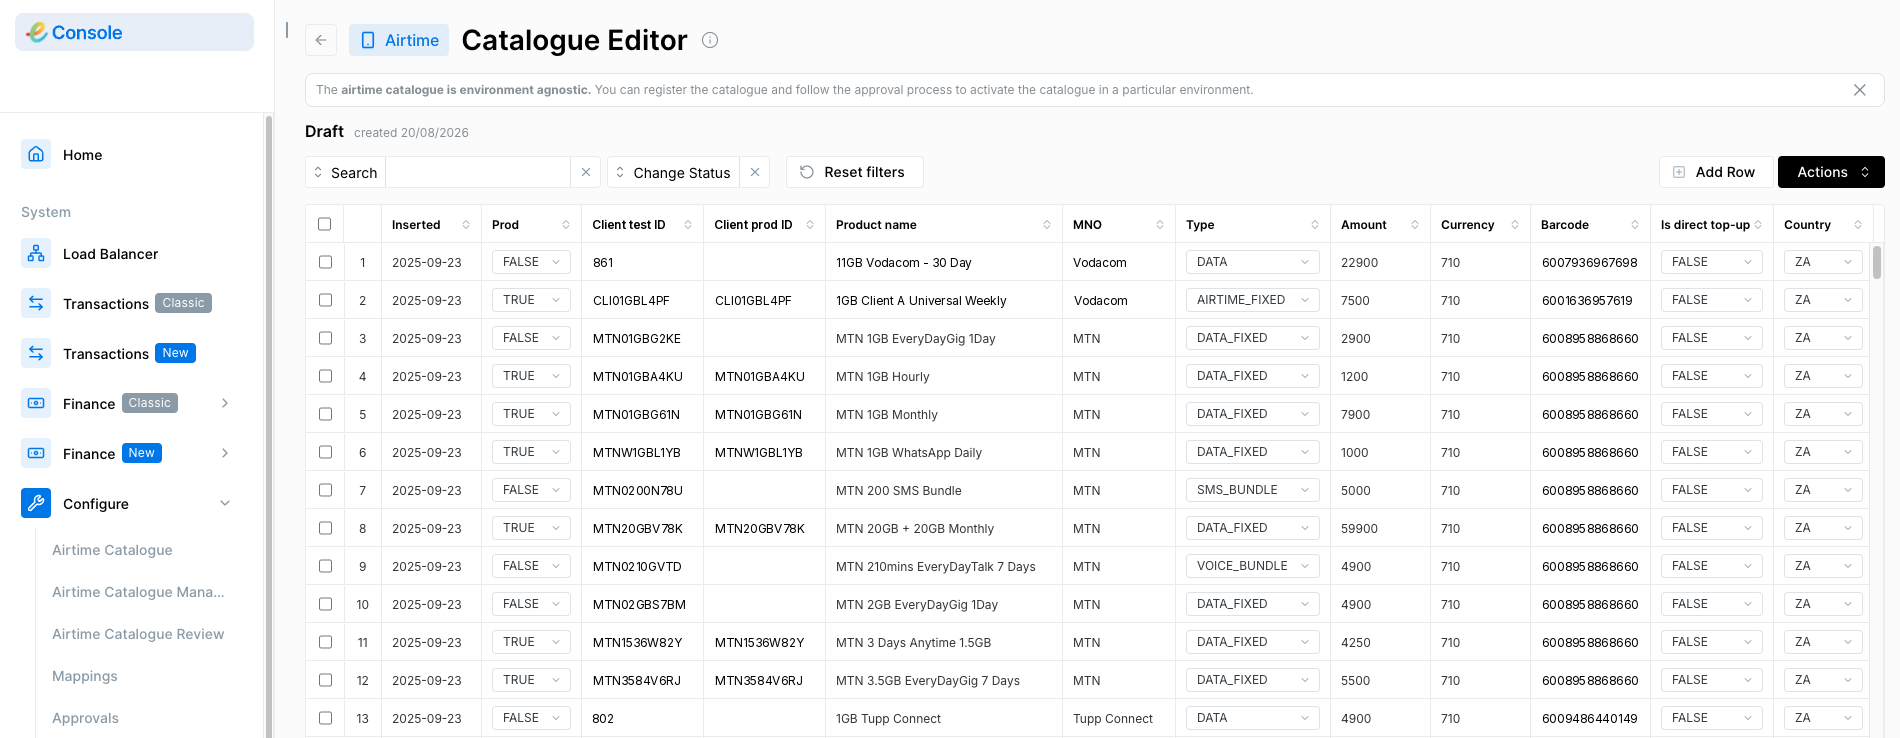Click the catalogue search input field
Viewport: 1900px width, 738px height.
point(478,172)
